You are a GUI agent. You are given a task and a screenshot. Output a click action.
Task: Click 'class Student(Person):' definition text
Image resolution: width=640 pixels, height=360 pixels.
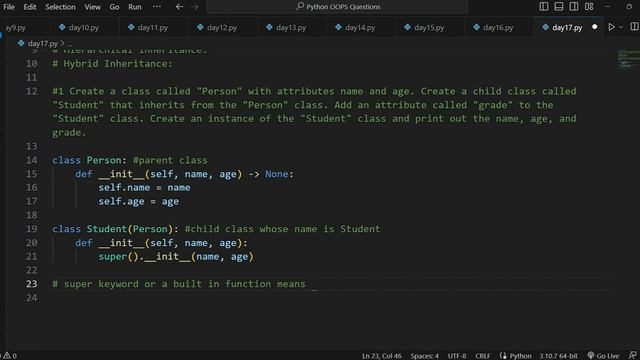116,229
